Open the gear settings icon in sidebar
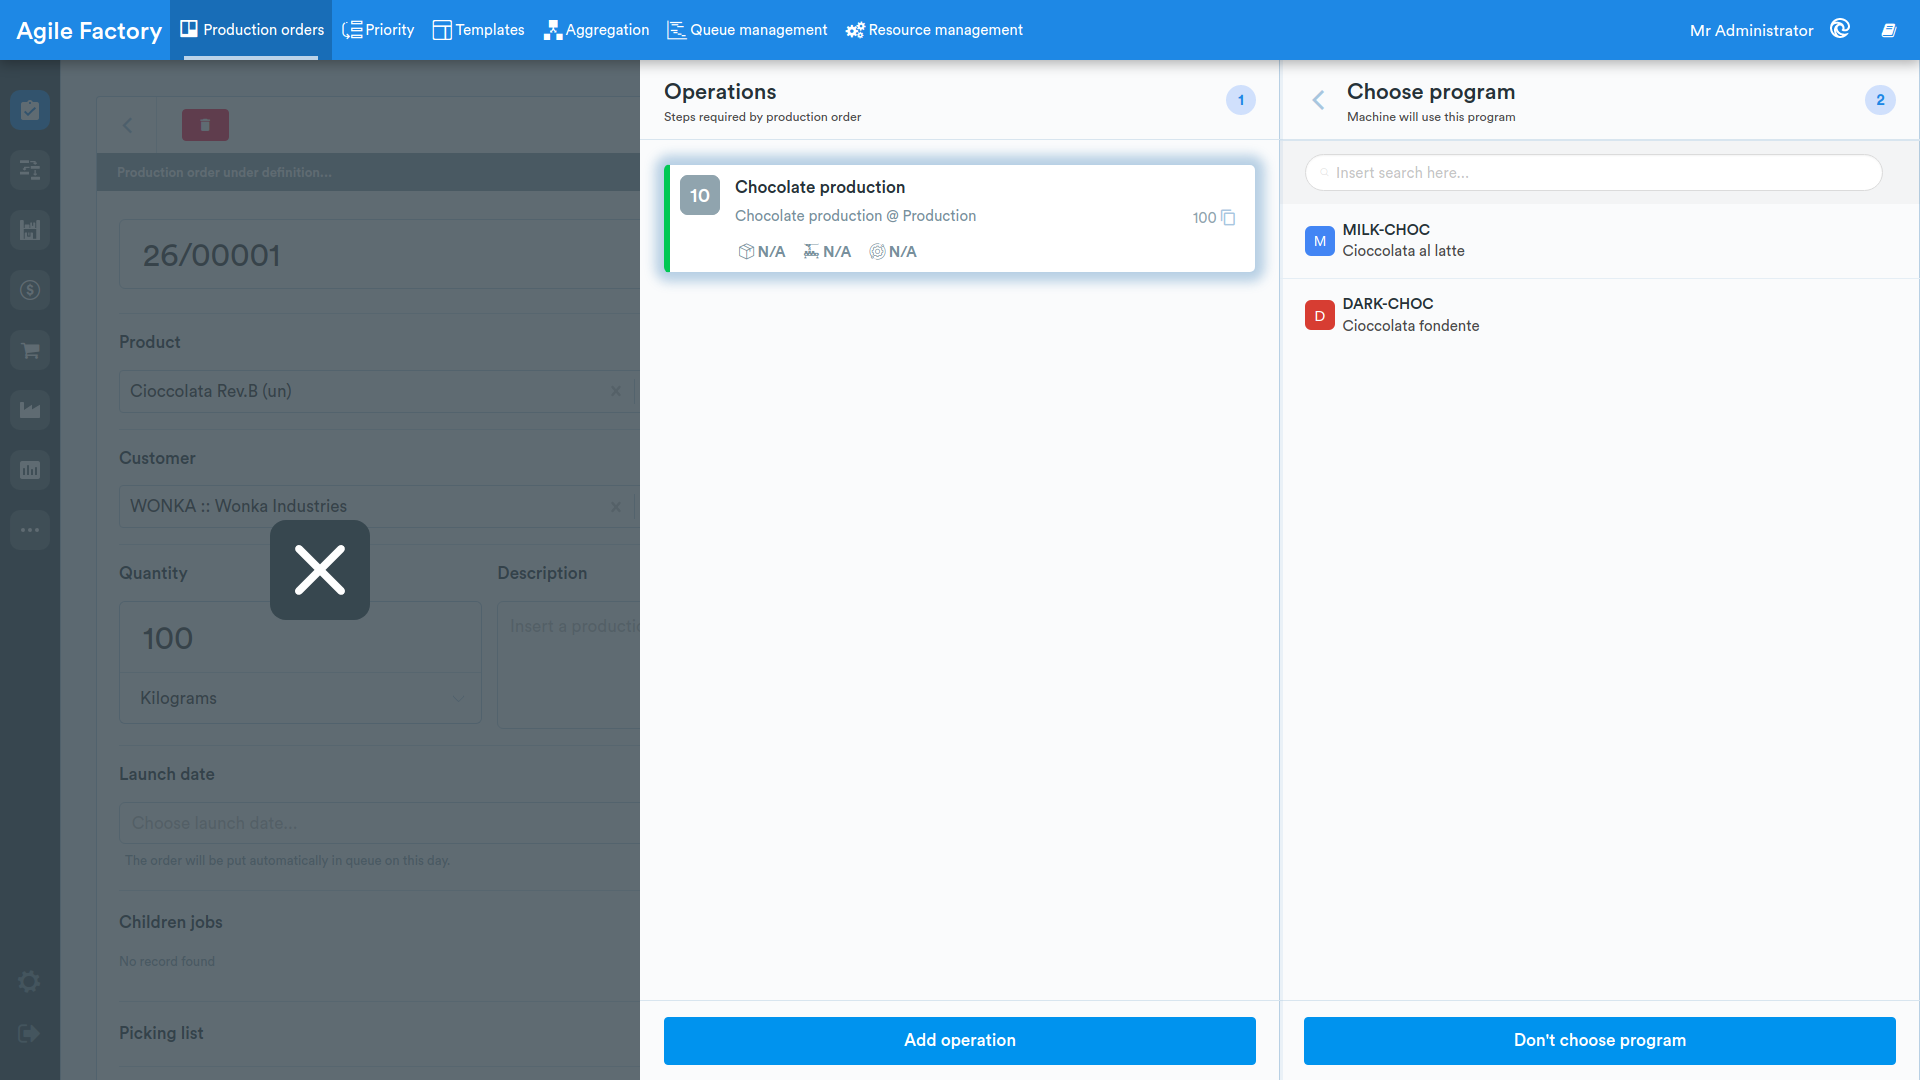This screenshot has width=1920, height=1080. click(29, 982)
